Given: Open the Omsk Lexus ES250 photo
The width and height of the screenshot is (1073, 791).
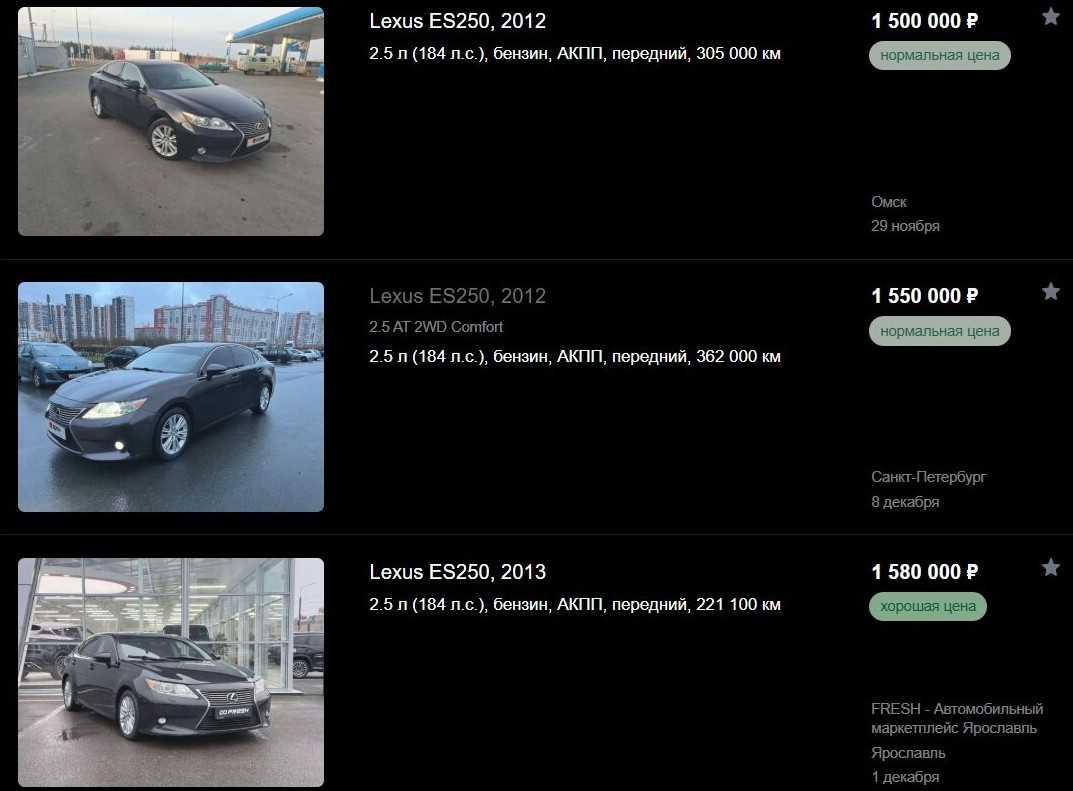Looking at the screenshot, I should tap(170, 122).
